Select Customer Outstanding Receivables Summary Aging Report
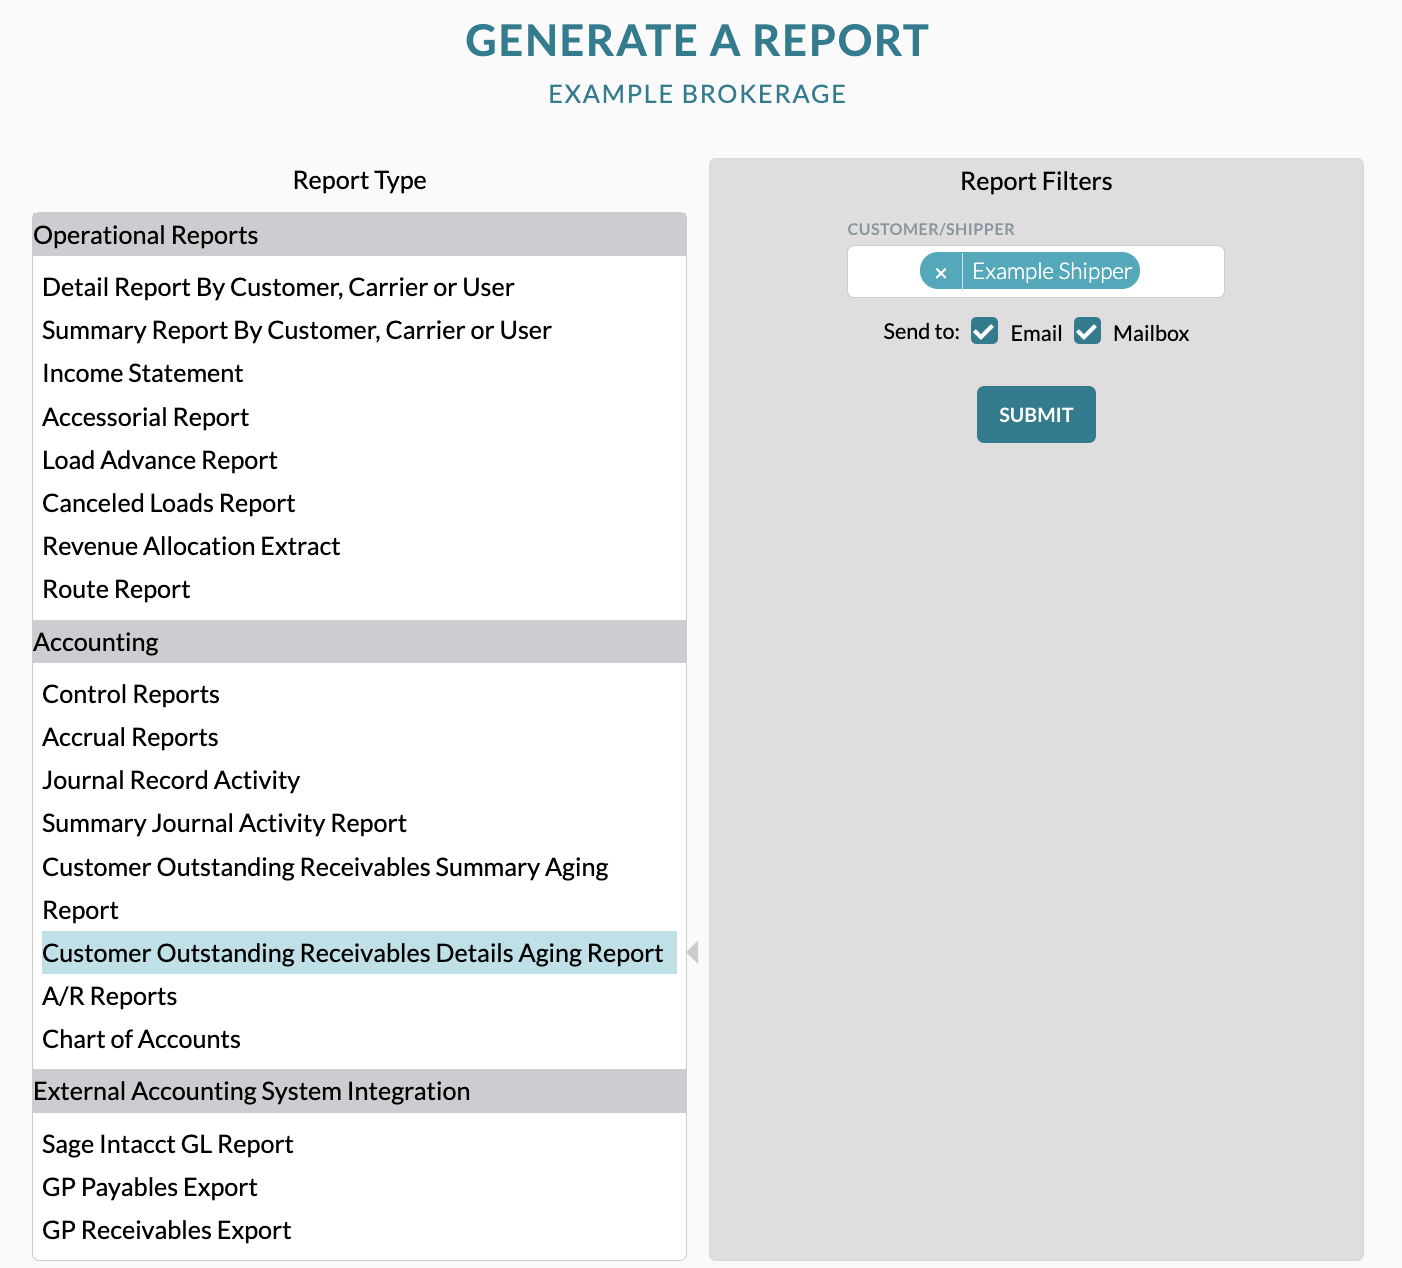Viewport: 1402px width, 1268px height. click(325, 888)
